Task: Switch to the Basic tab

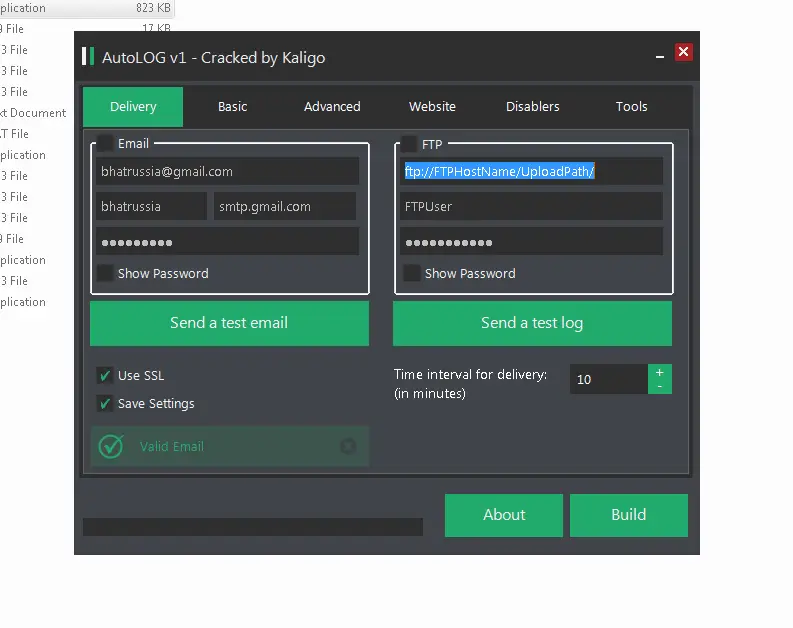Action: pos(232,107)
